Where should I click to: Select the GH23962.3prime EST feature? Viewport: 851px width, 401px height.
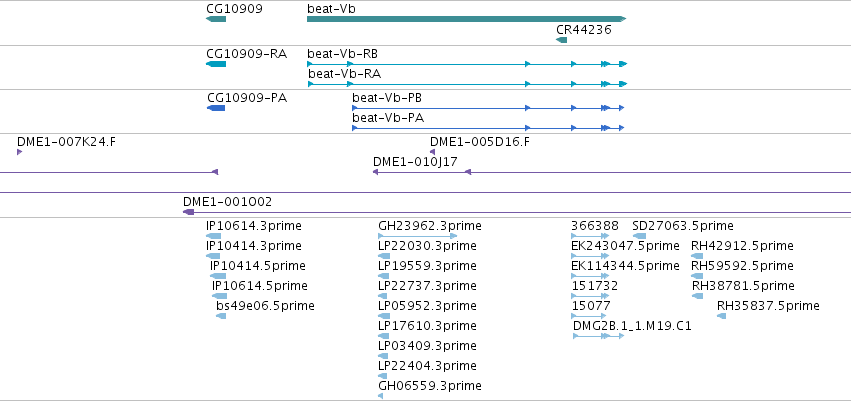pos(417,236)
